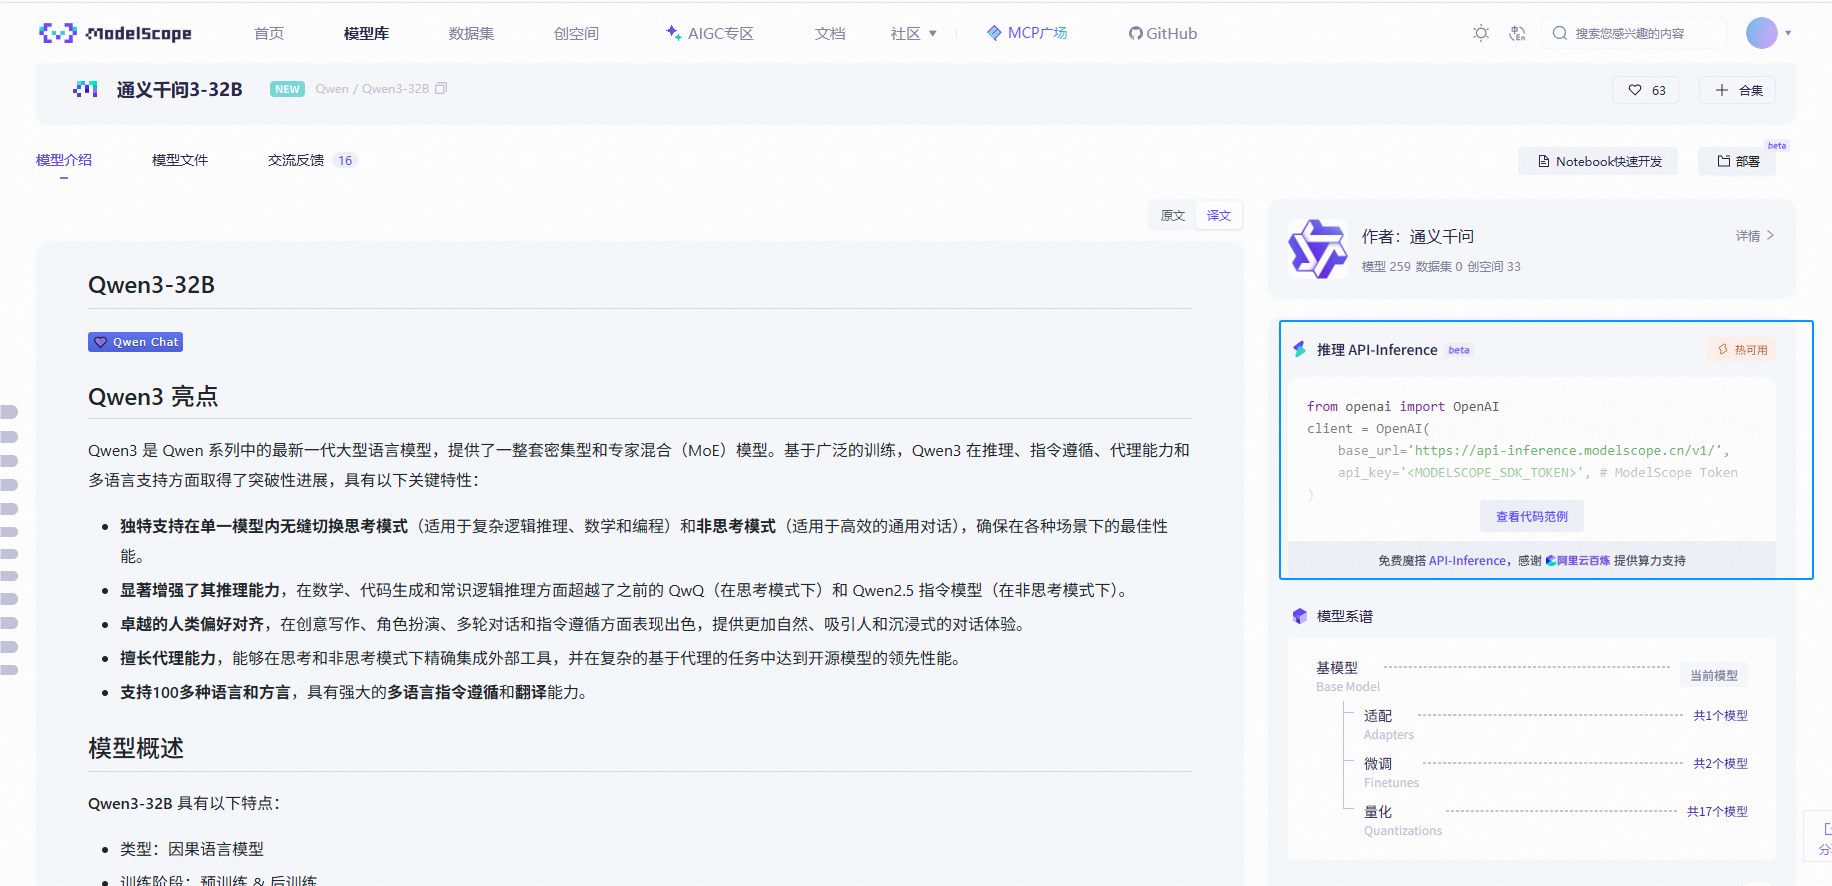Select the 量化 Quantizations tree row
This screenshot has width=1832, height=886.
1556,821
